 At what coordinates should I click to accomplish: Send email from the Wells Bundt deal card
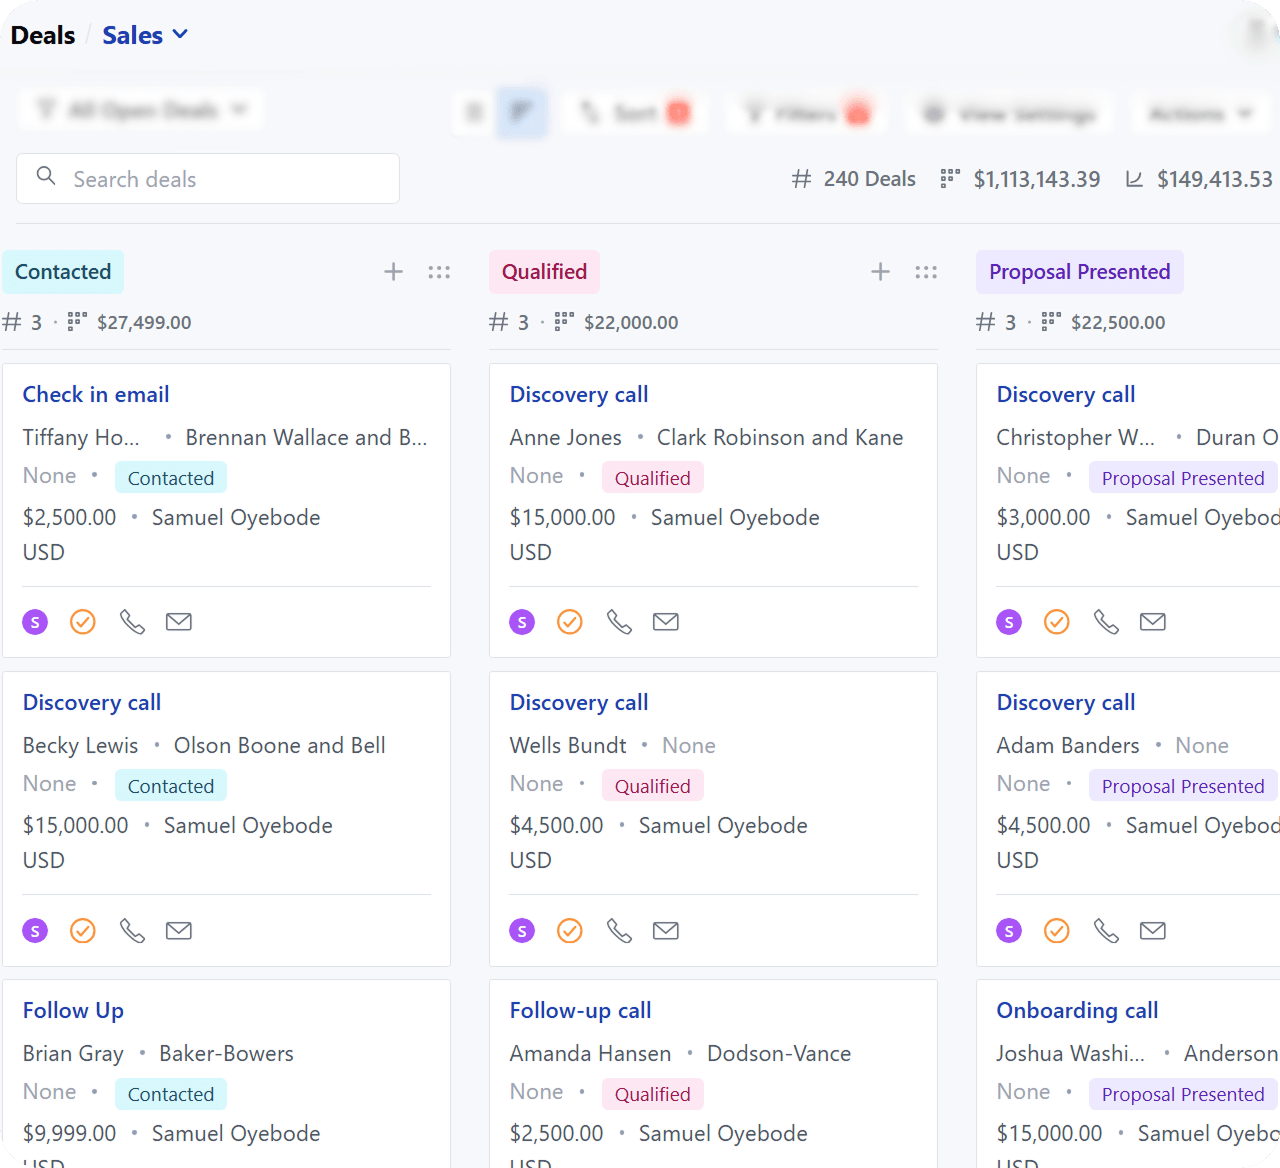click(x=666, y=931)
